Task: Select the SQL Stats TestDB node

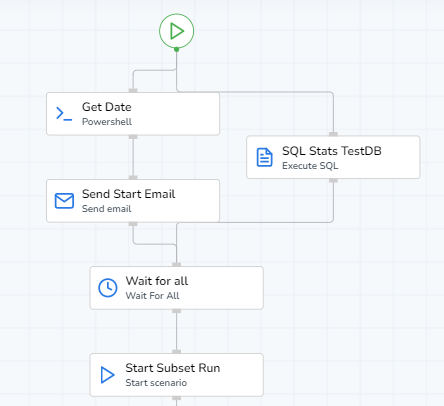Action: click(x=333, y=157)
